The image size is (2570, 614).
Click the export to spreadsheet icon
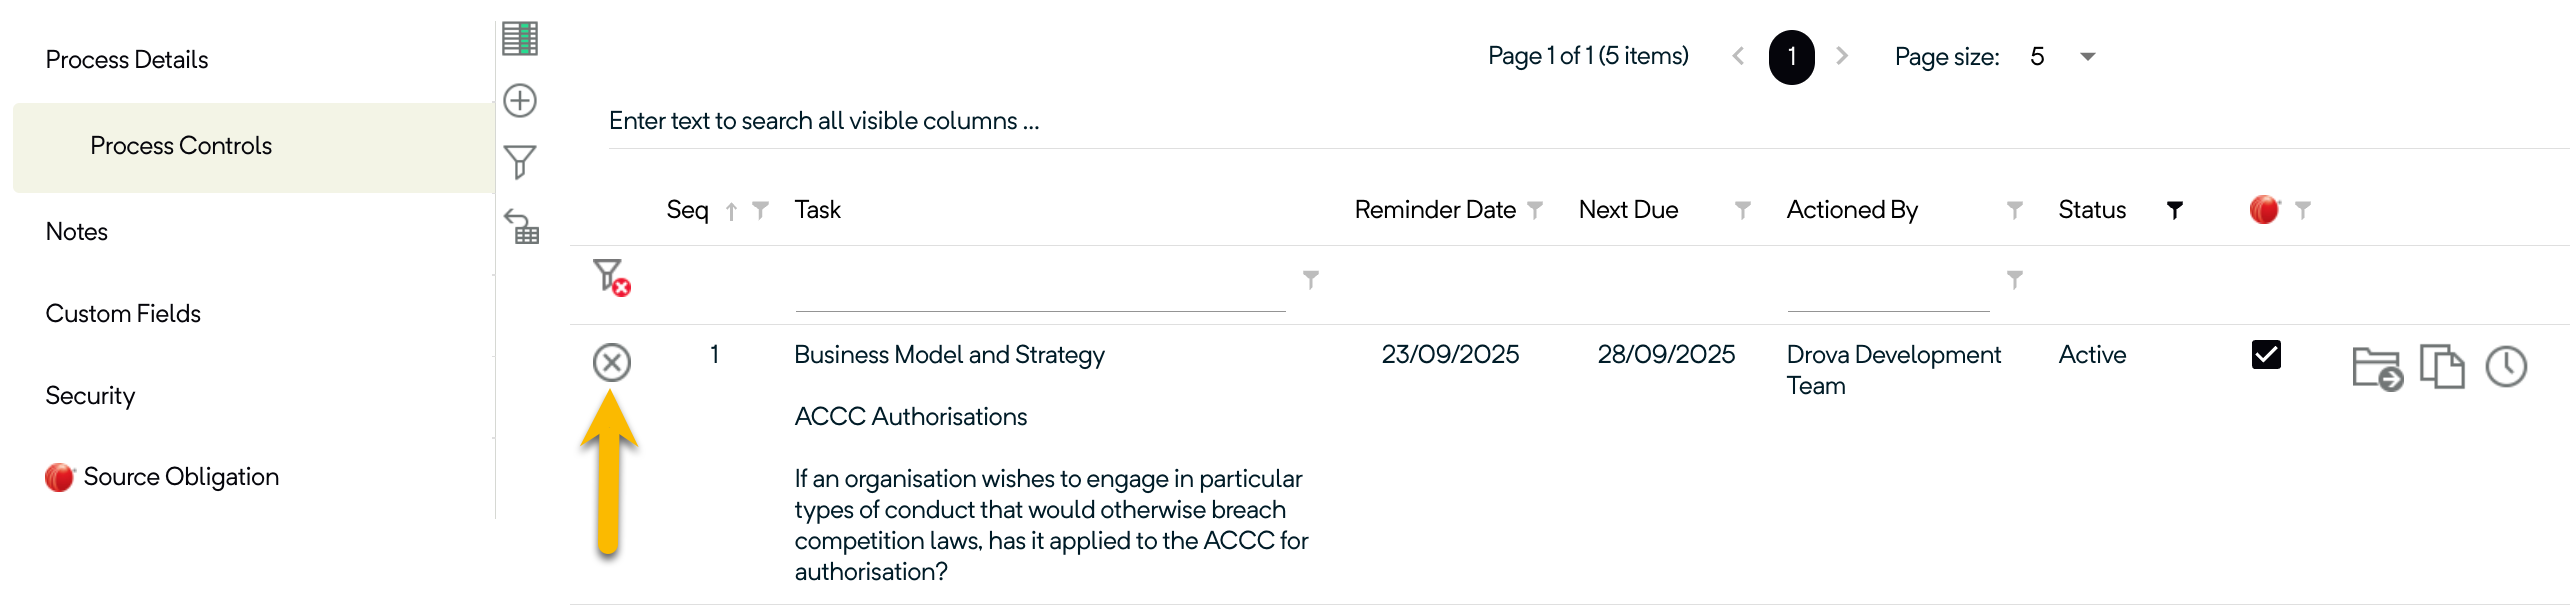(519, 39)
